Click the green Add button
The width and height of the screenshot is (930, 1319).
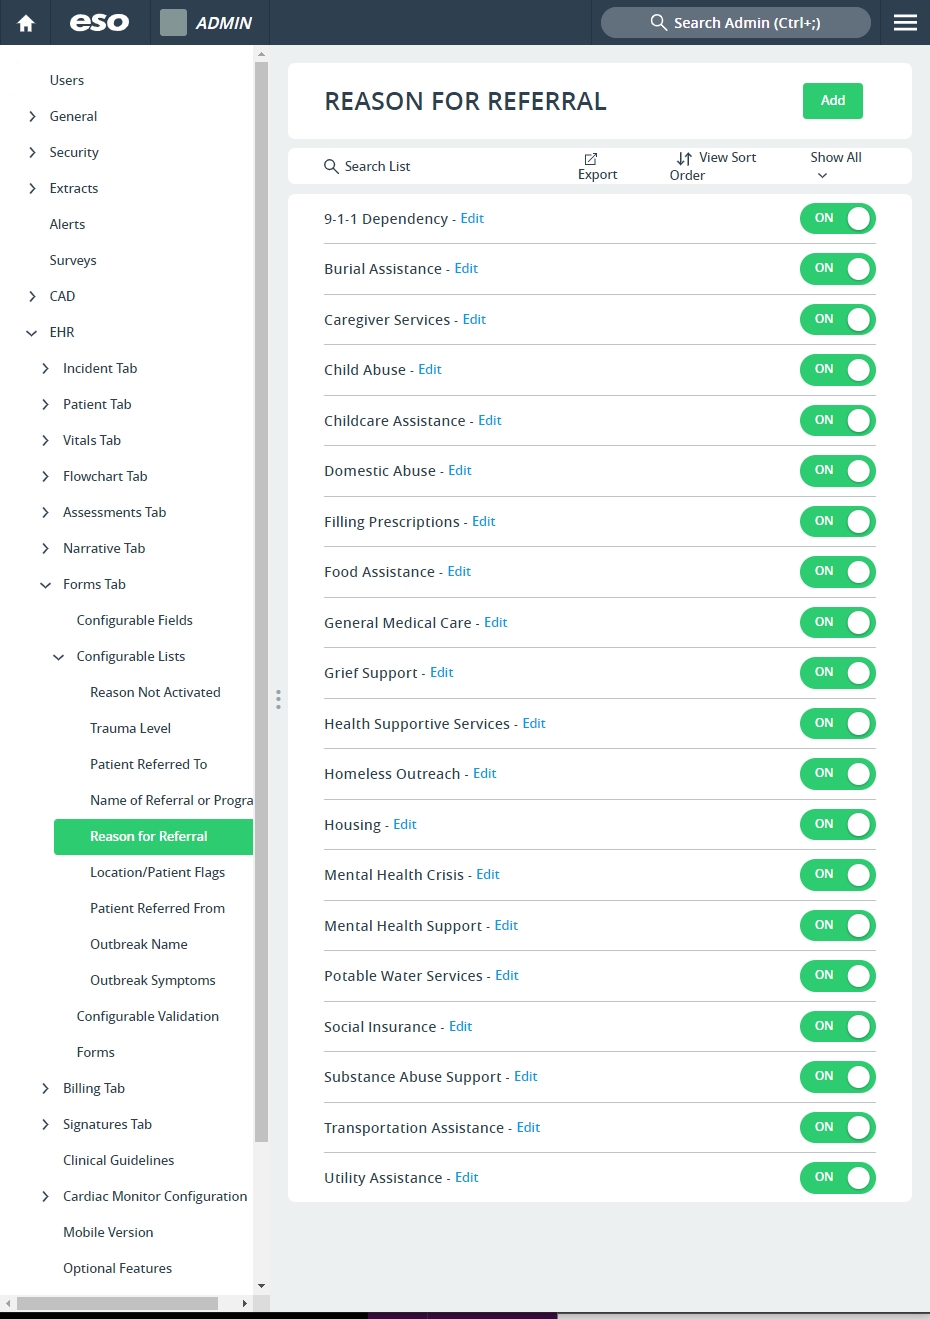pos(833,101)
